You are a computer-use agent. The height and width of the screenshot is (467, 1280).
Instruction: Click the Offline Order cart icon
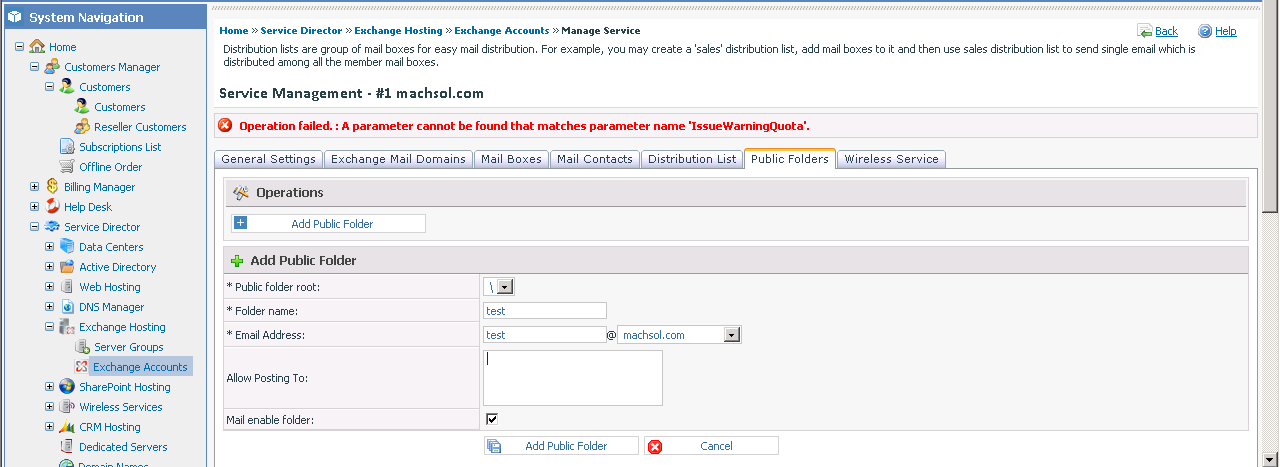pos(67,167)
